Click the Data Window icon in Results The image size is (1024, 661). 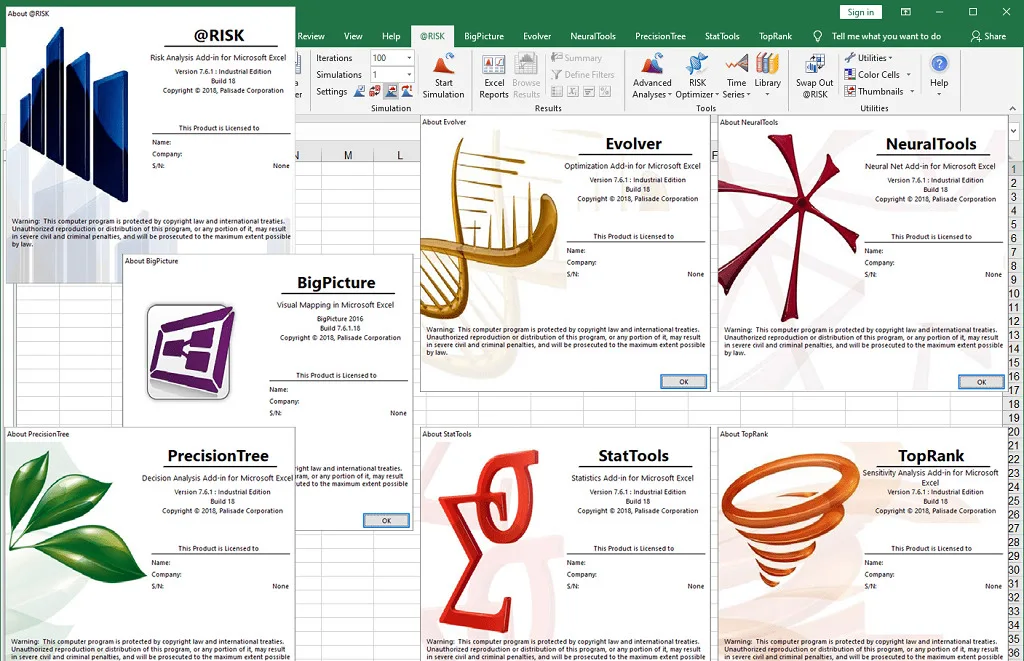557,91
